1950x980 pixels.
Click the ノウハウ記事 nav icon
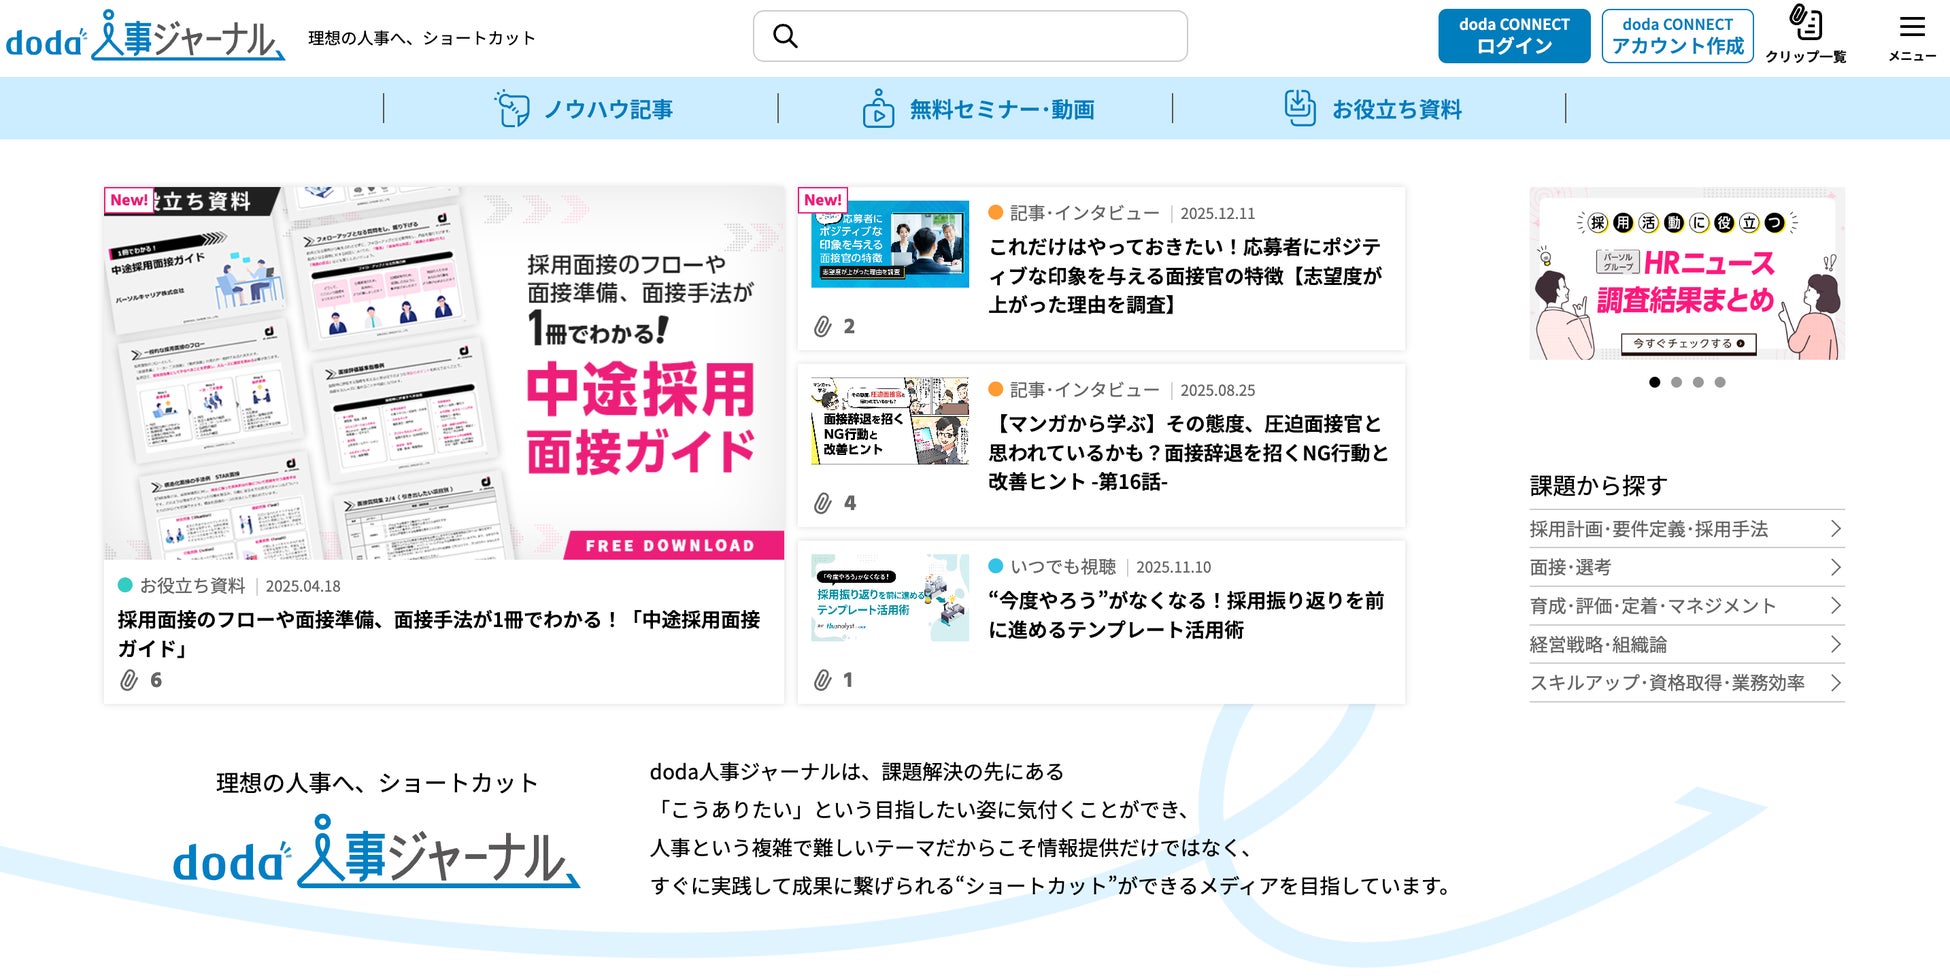tap(512, 108)
